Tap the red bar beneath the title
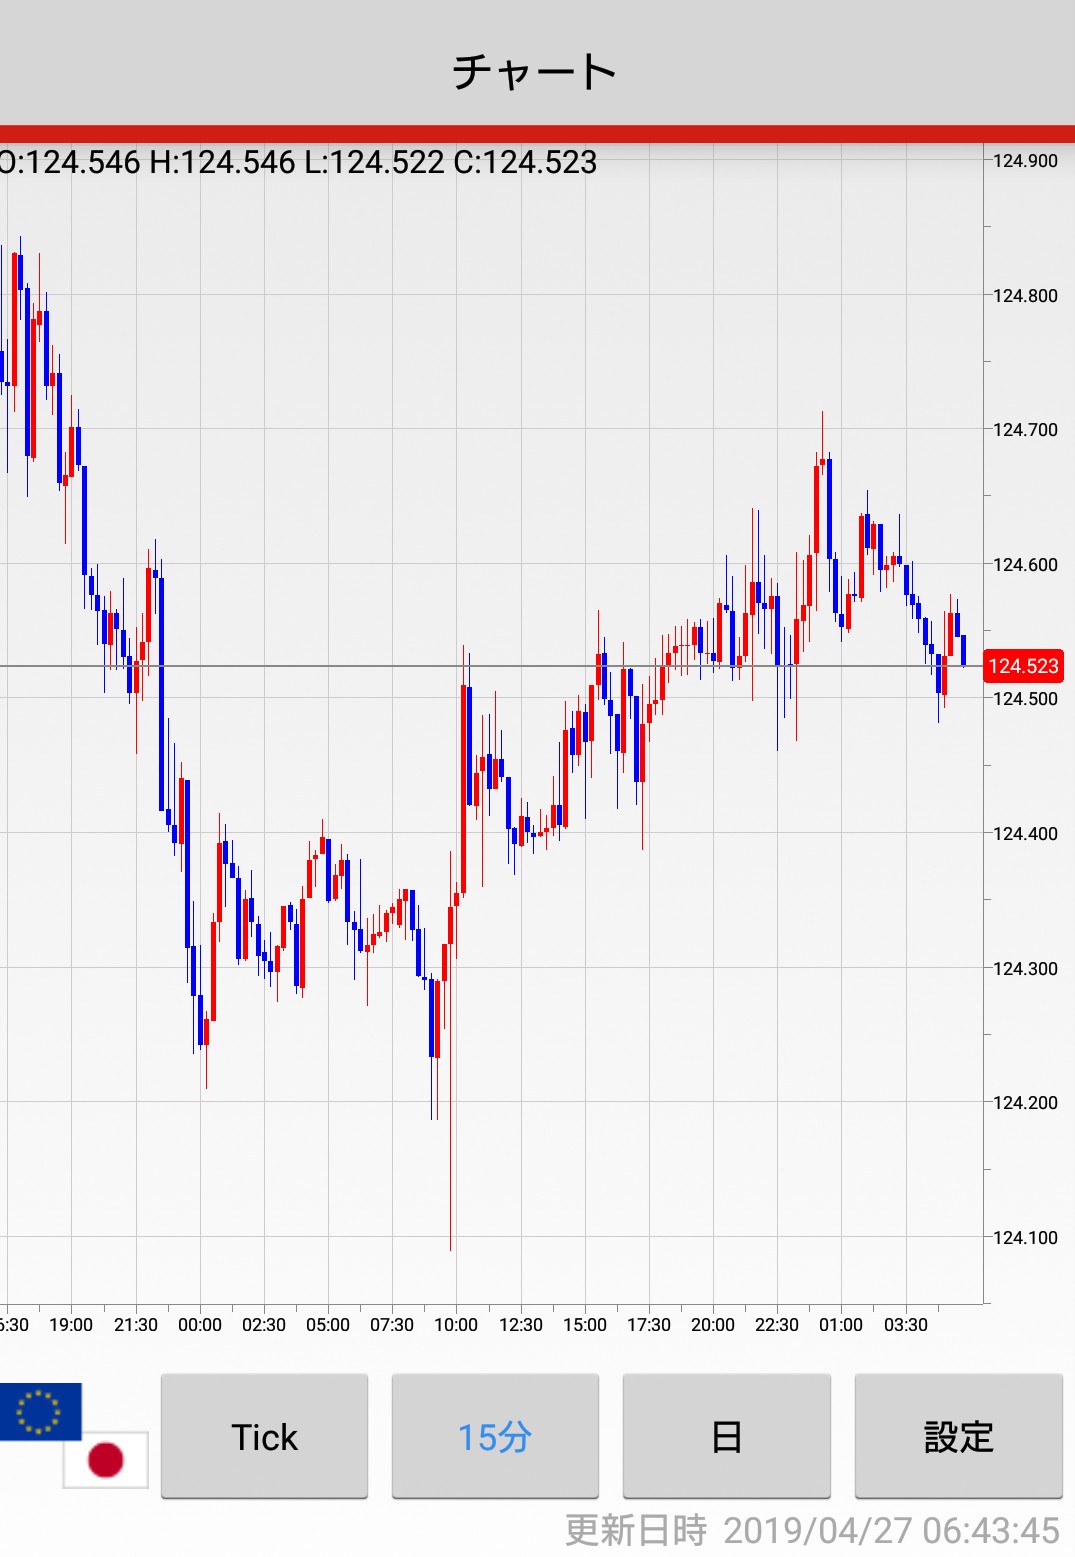This screenshot has width=1075, height=1557. point(537,134)
